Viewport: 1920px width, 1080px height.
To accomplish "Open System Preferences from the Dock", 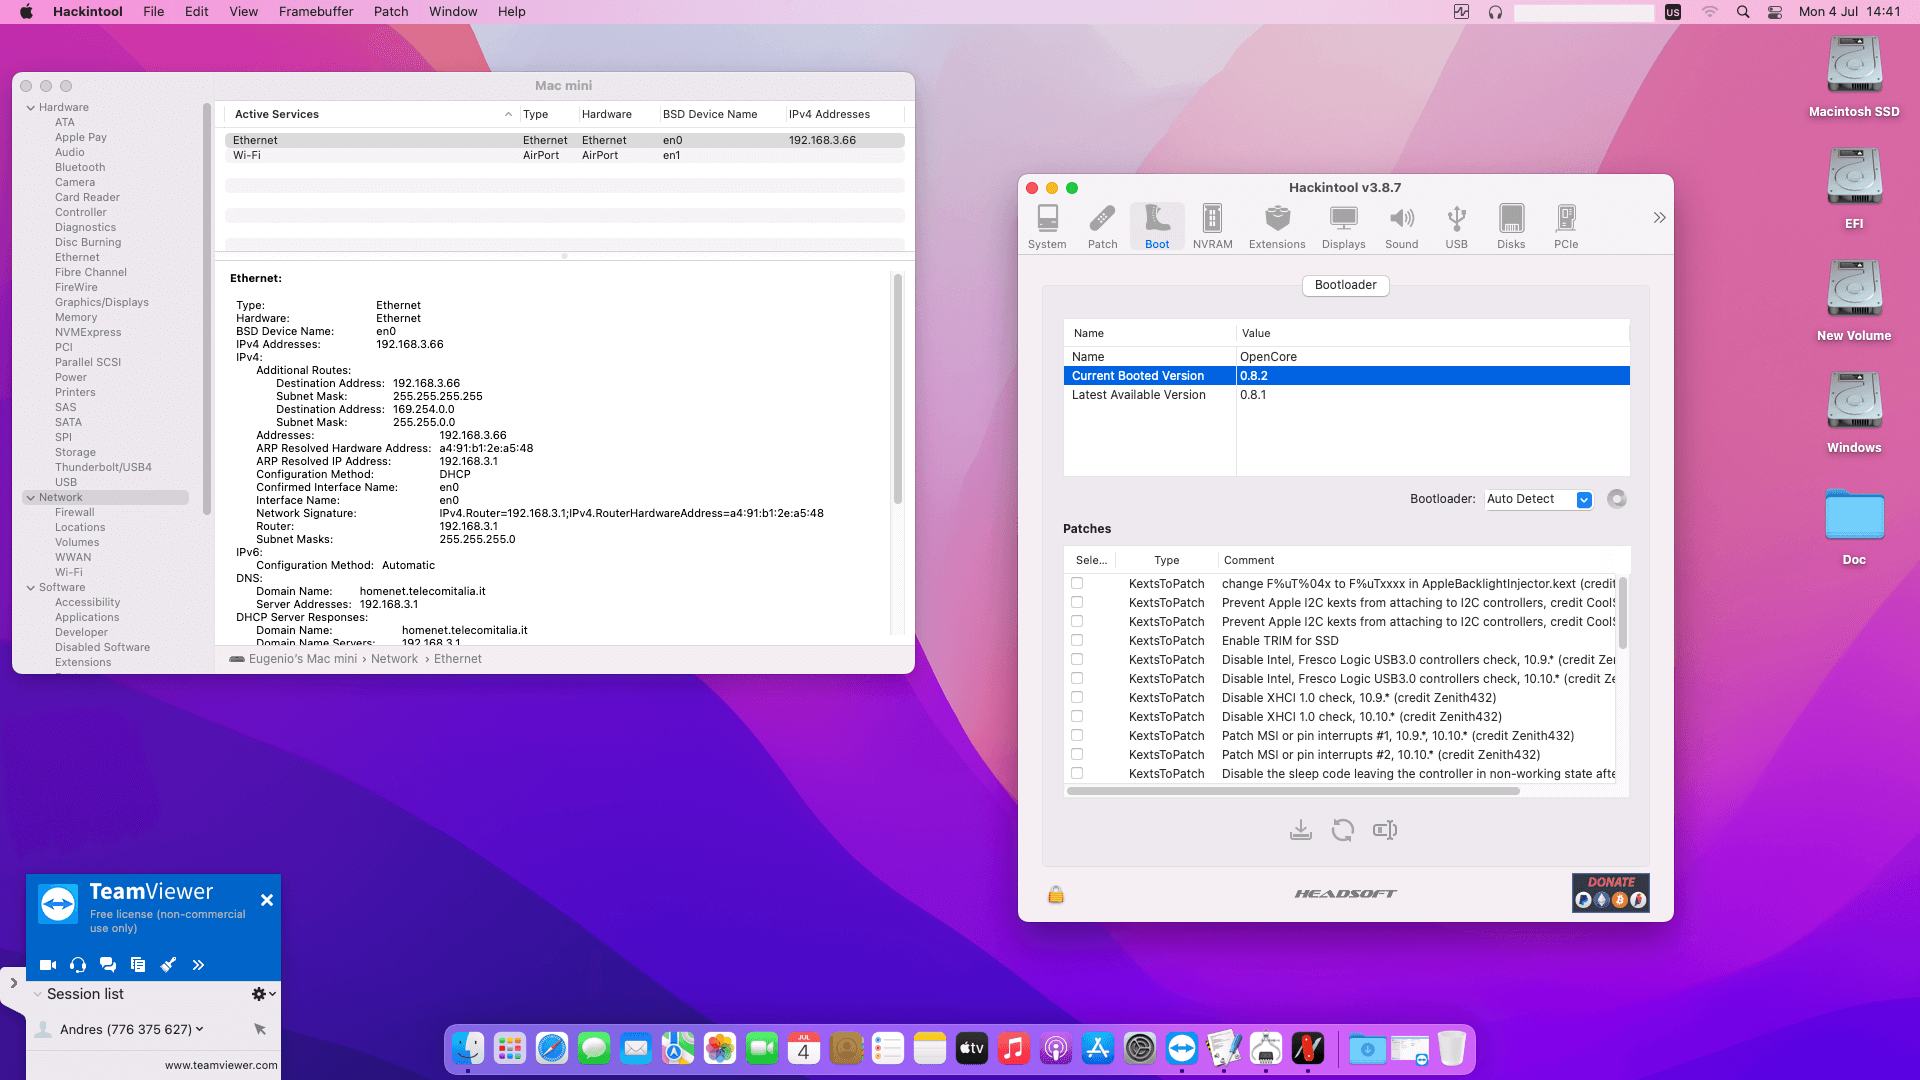I will point(1140,1048).
